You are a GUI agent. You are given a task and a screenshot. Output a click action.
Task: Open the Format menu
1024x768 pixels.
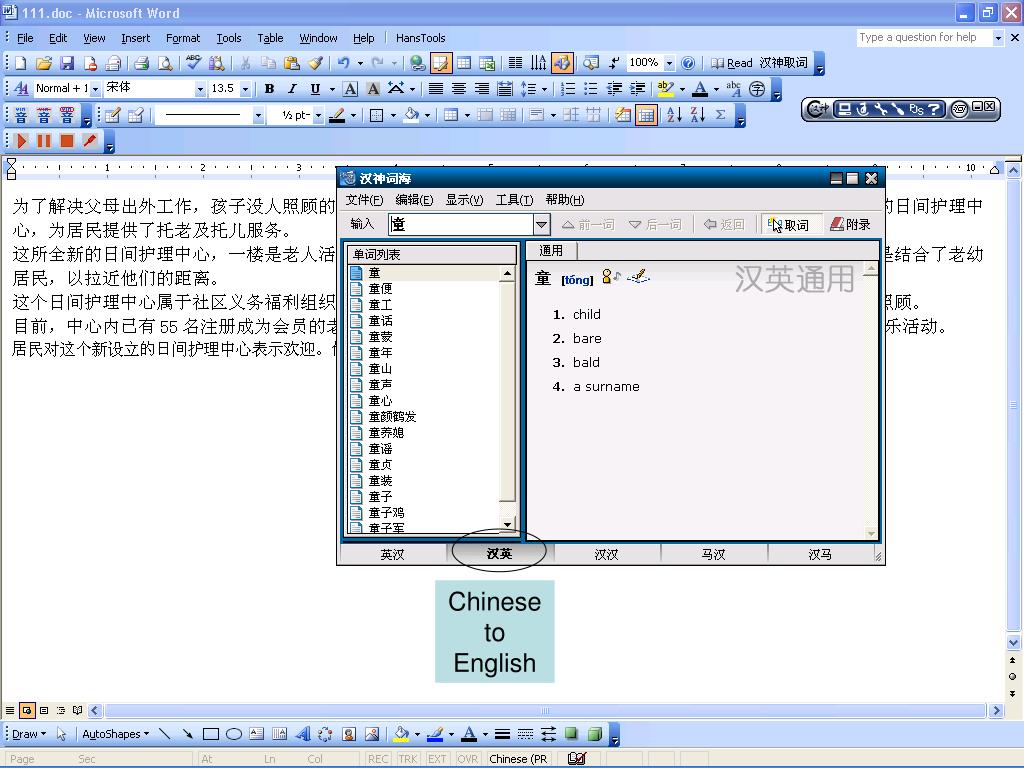pos(183,38)
